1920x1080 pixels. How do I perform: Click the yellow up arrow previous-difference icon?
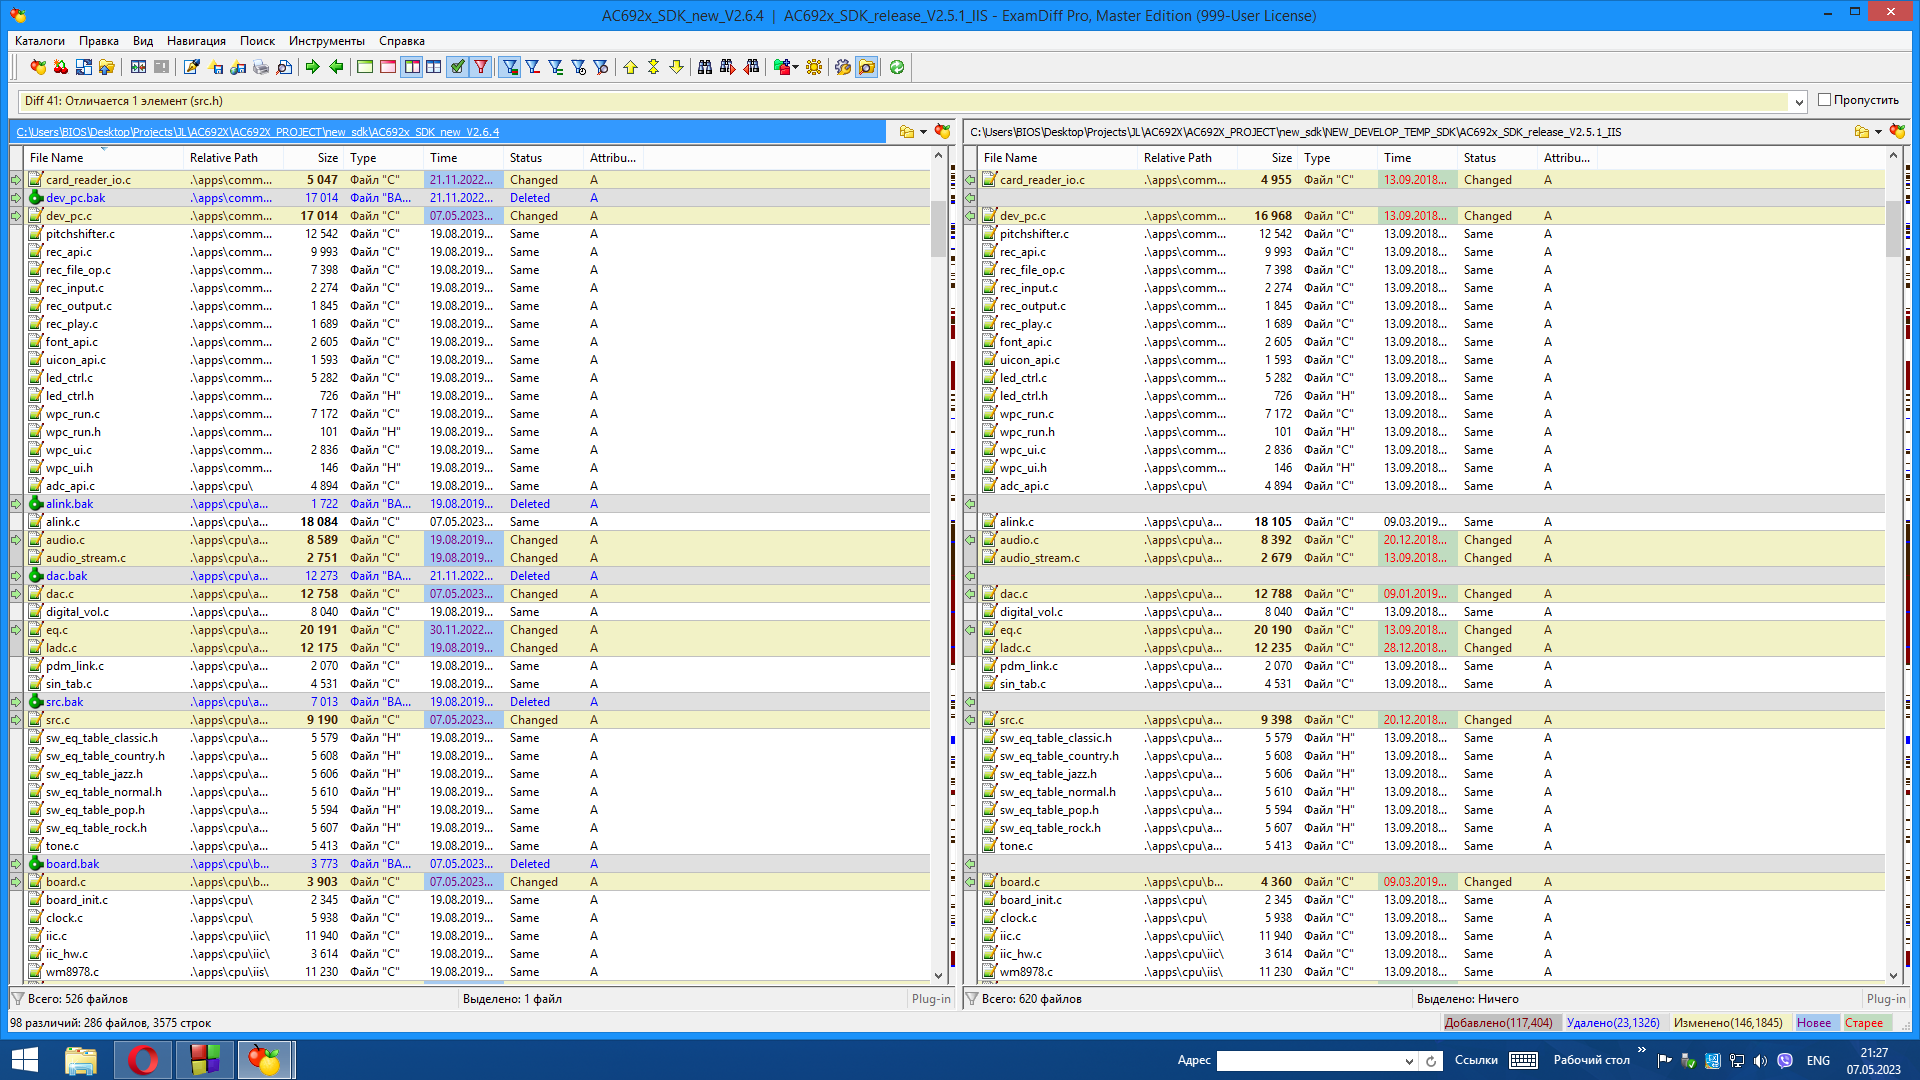pos(630,67)
